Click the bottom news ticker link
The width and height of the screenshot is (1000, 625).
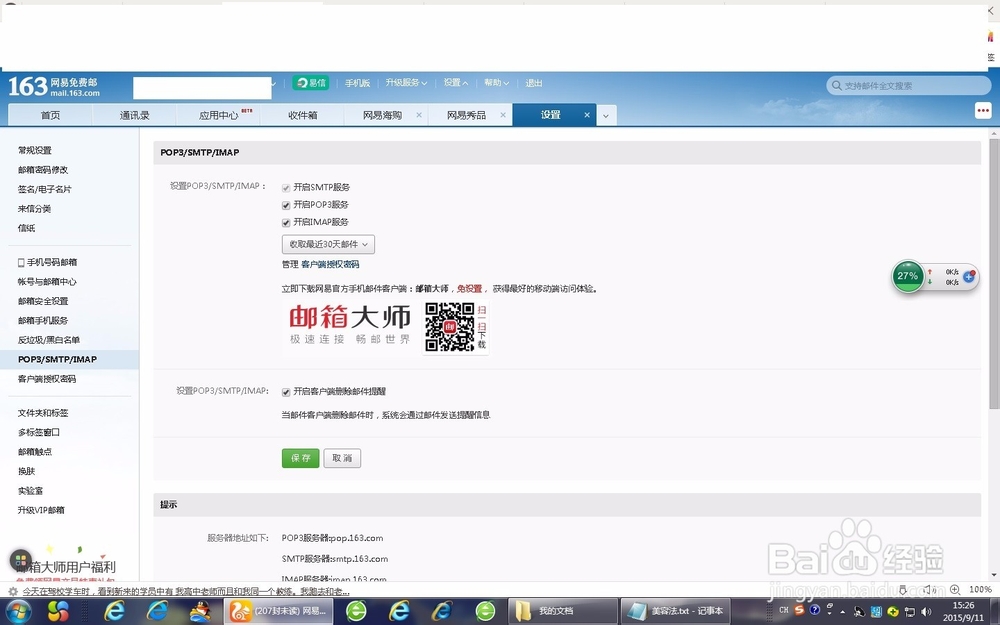tap(186, 591)
